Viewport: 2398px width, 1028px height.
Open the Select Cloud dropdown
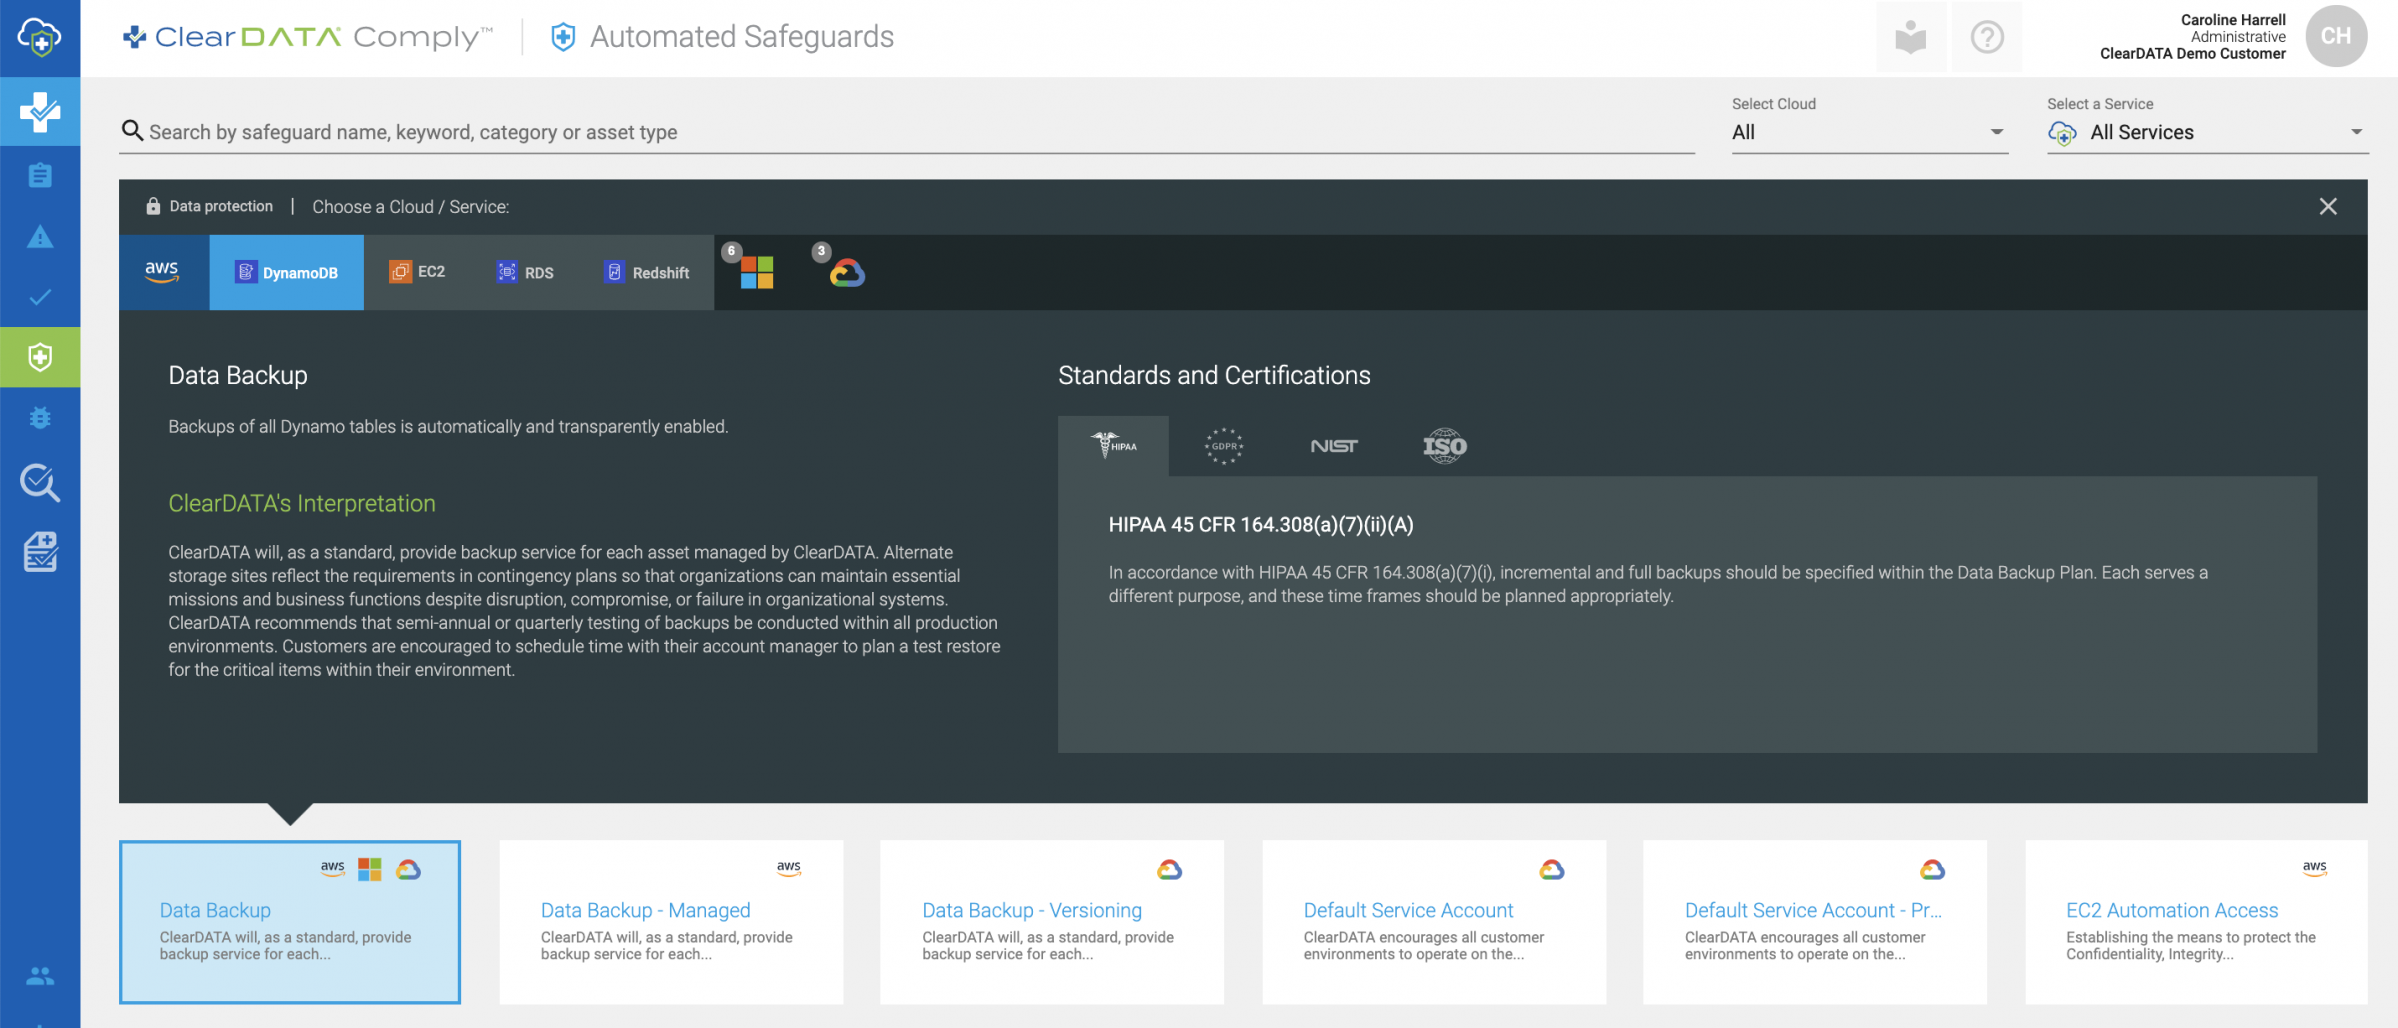(x=1869, y=132)
